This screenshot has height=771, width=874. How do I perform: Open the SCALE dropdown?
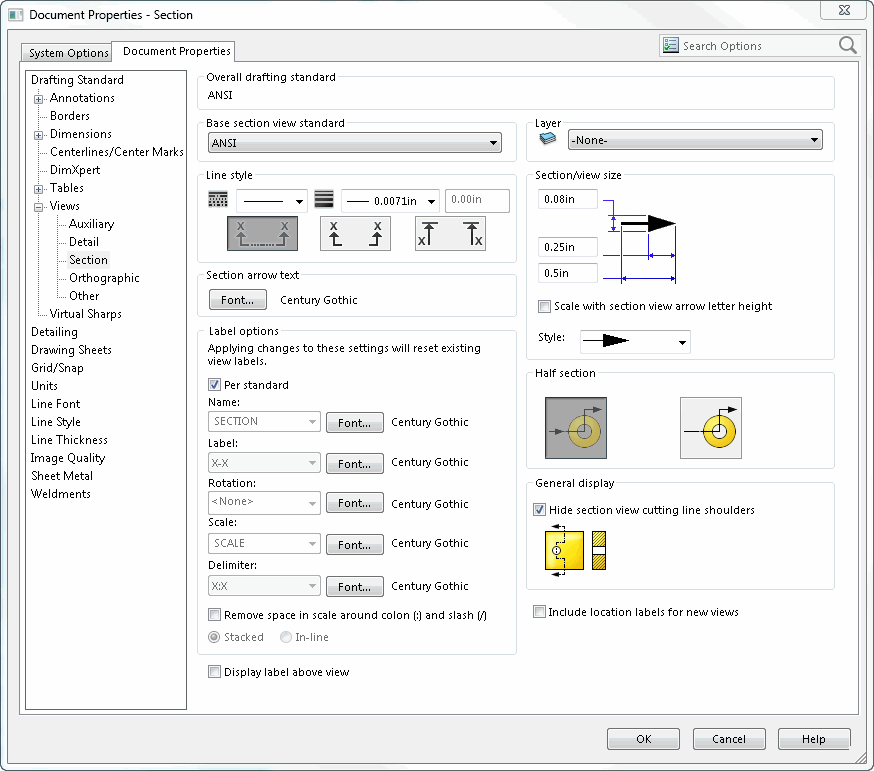click(264, 544)
